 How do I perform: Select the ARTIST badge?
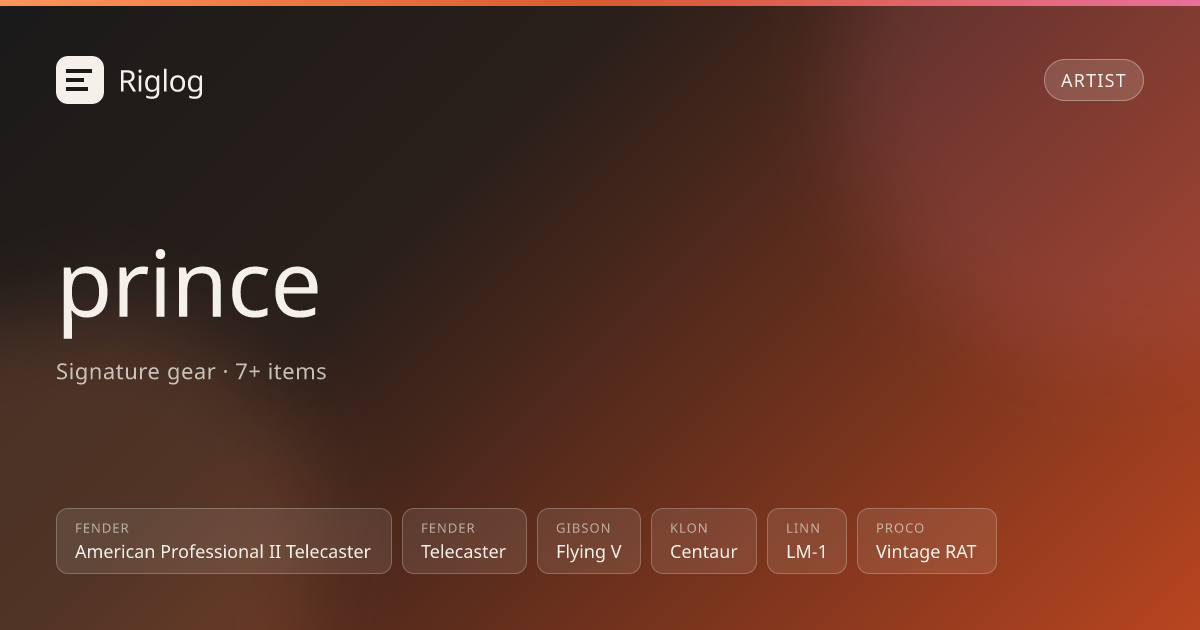[1093, 80]
